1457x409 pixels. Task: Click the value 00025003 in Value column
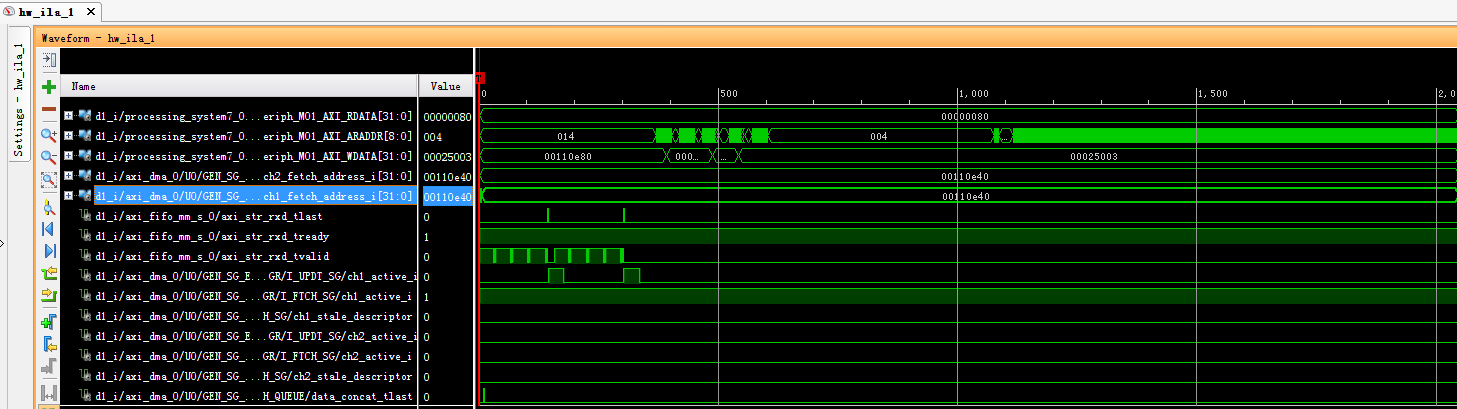pyautogui.click(x=445, y=156)
